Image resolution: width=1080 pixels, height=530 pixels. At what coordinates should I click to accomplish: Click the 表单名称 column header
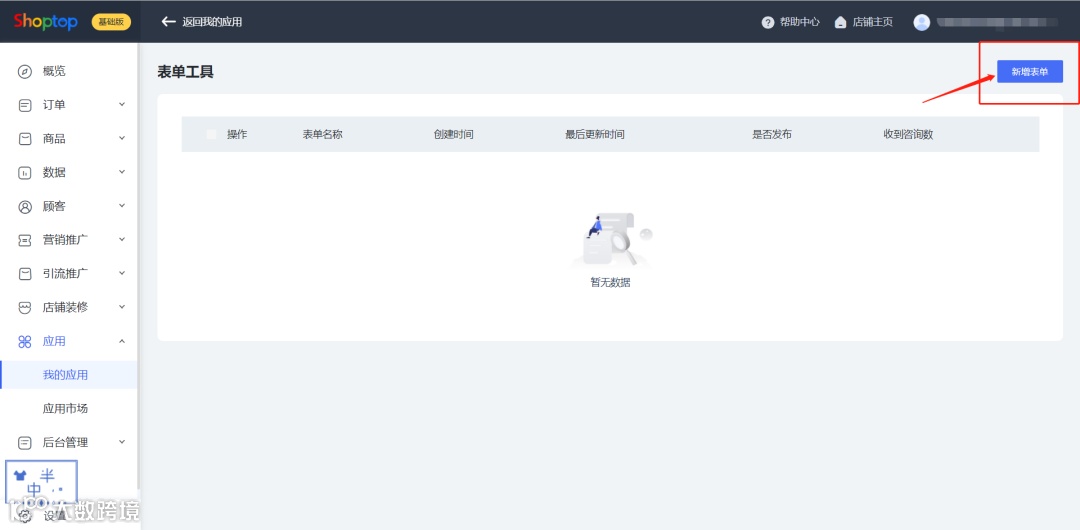[322, 134]
